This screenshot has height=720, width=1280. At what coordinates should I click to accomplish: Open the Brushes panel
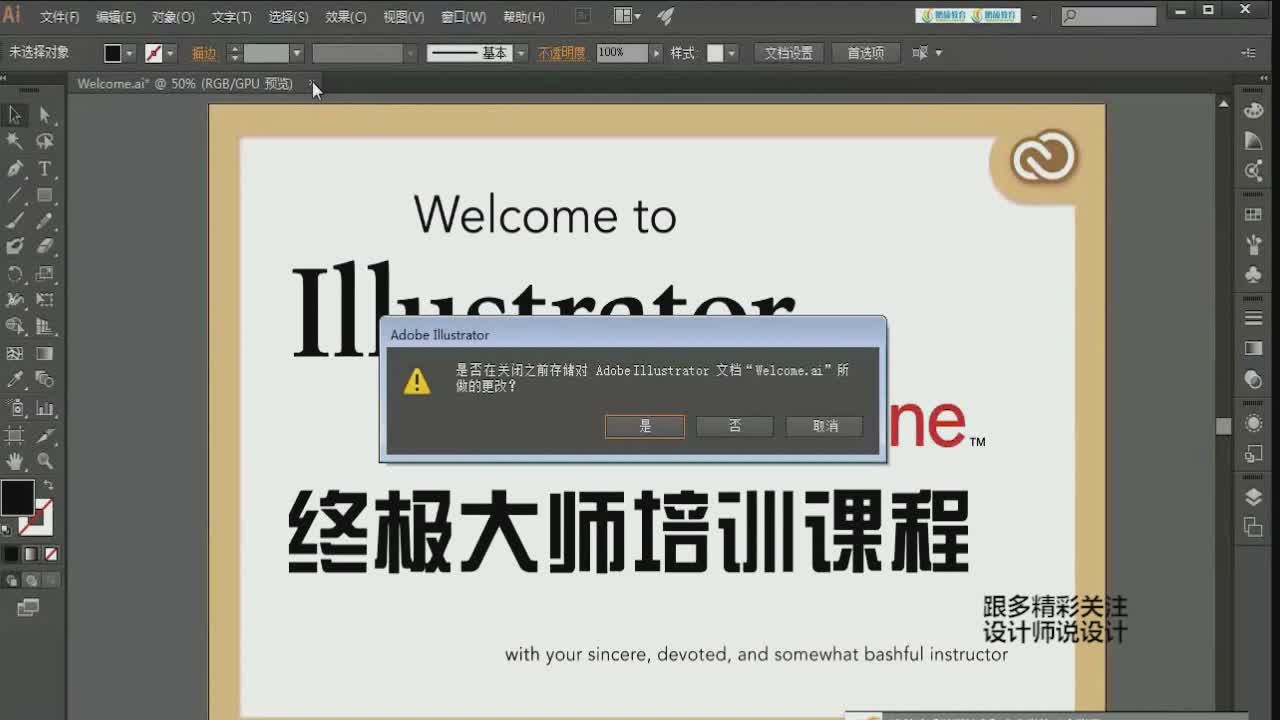click(1253, 244)
